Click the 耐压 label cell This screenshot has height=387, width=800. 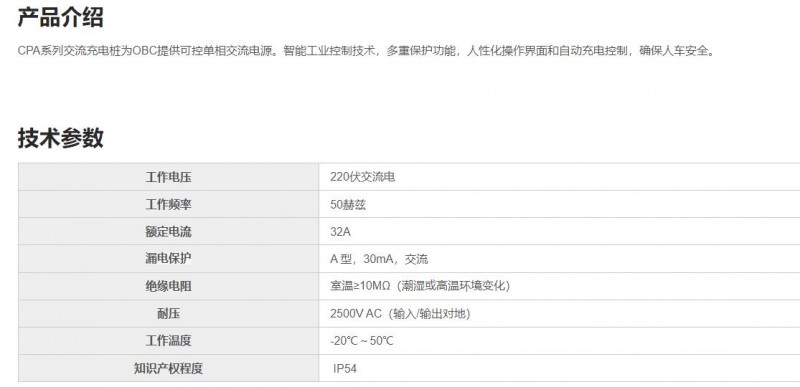pyautogui.click(x=168, y=314)
